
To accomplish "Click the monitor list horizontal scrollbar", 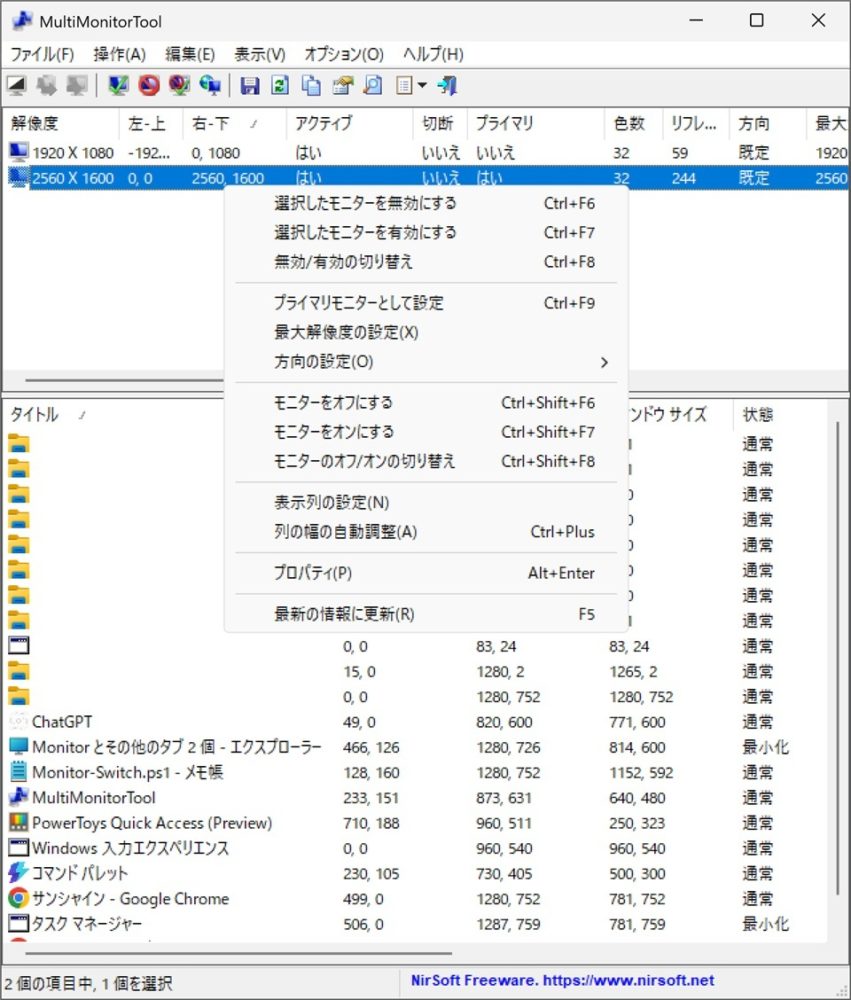I will 124,380.
